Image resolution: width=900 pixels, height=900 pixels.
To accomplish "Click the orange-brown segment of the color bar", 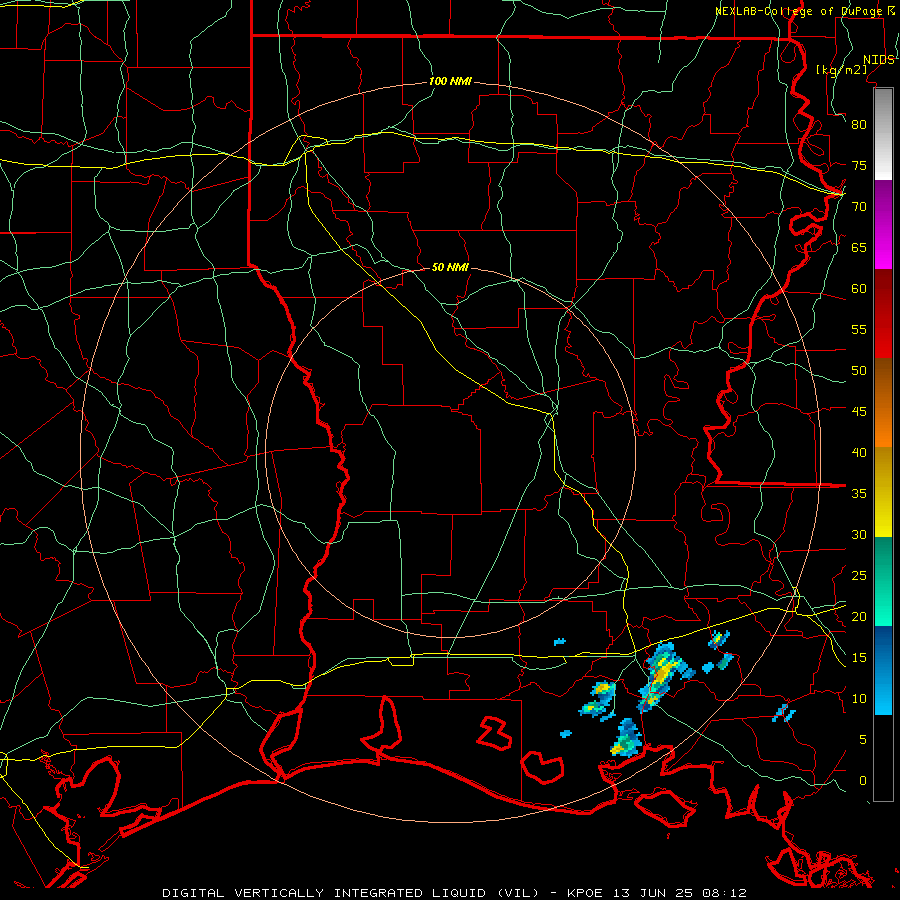I will click(x=883, y=403).
